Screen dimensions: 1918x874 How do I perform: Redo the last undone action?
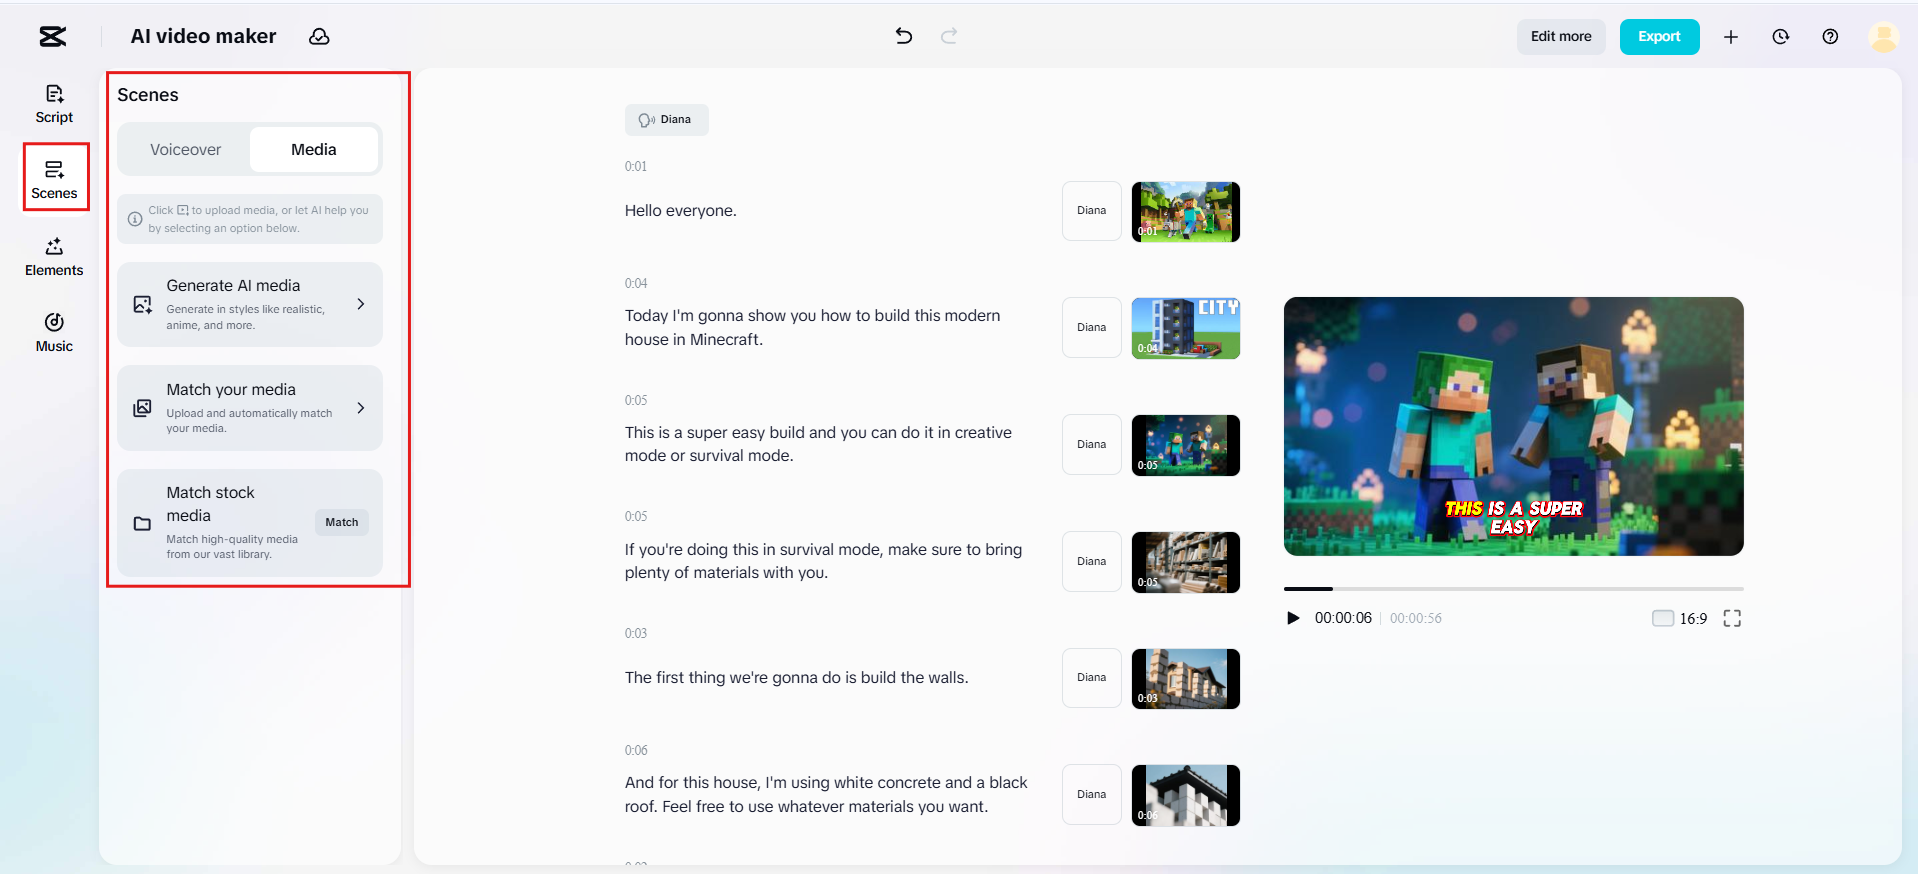tap(949, 36)
